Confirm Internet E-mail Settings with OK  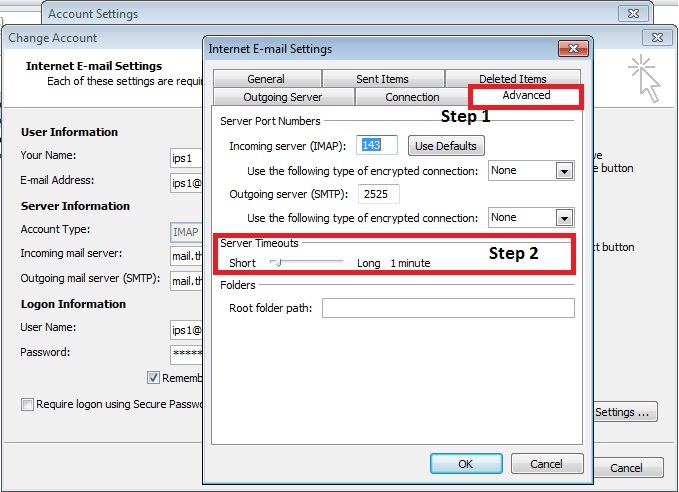click(x=465, y=464)
